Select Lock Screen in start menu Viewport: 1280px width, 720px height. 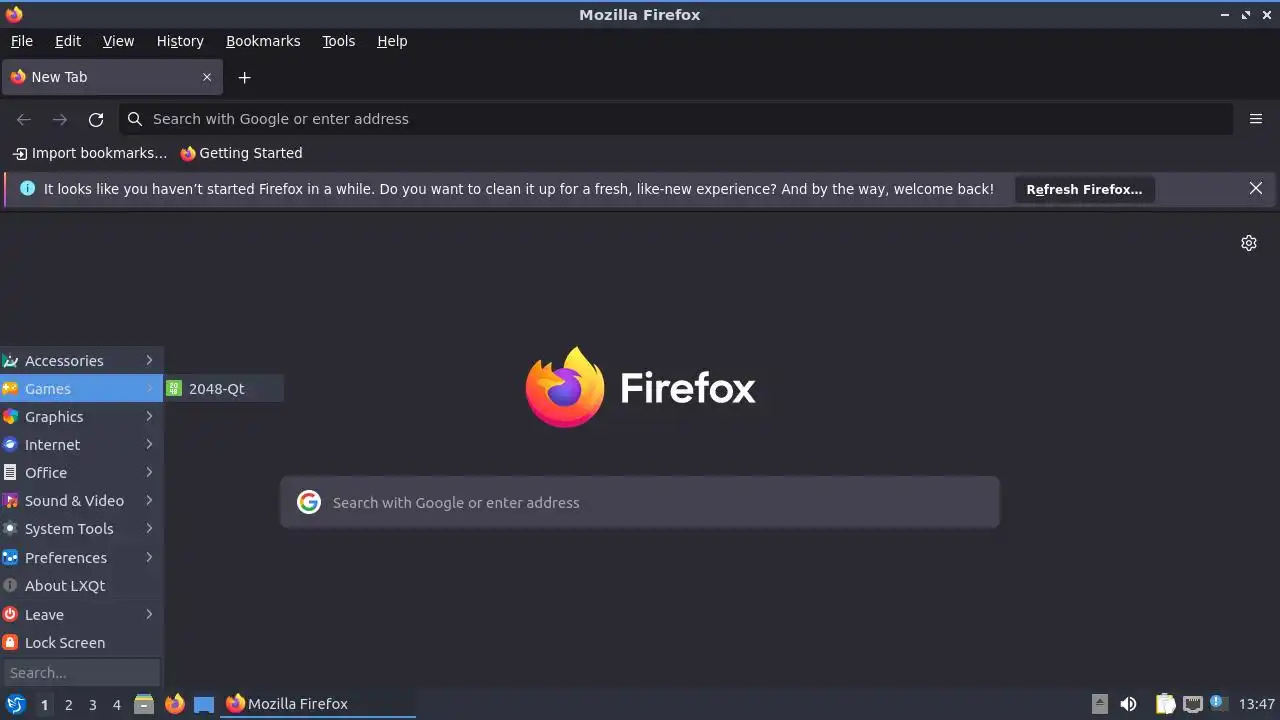pos(81,643)
